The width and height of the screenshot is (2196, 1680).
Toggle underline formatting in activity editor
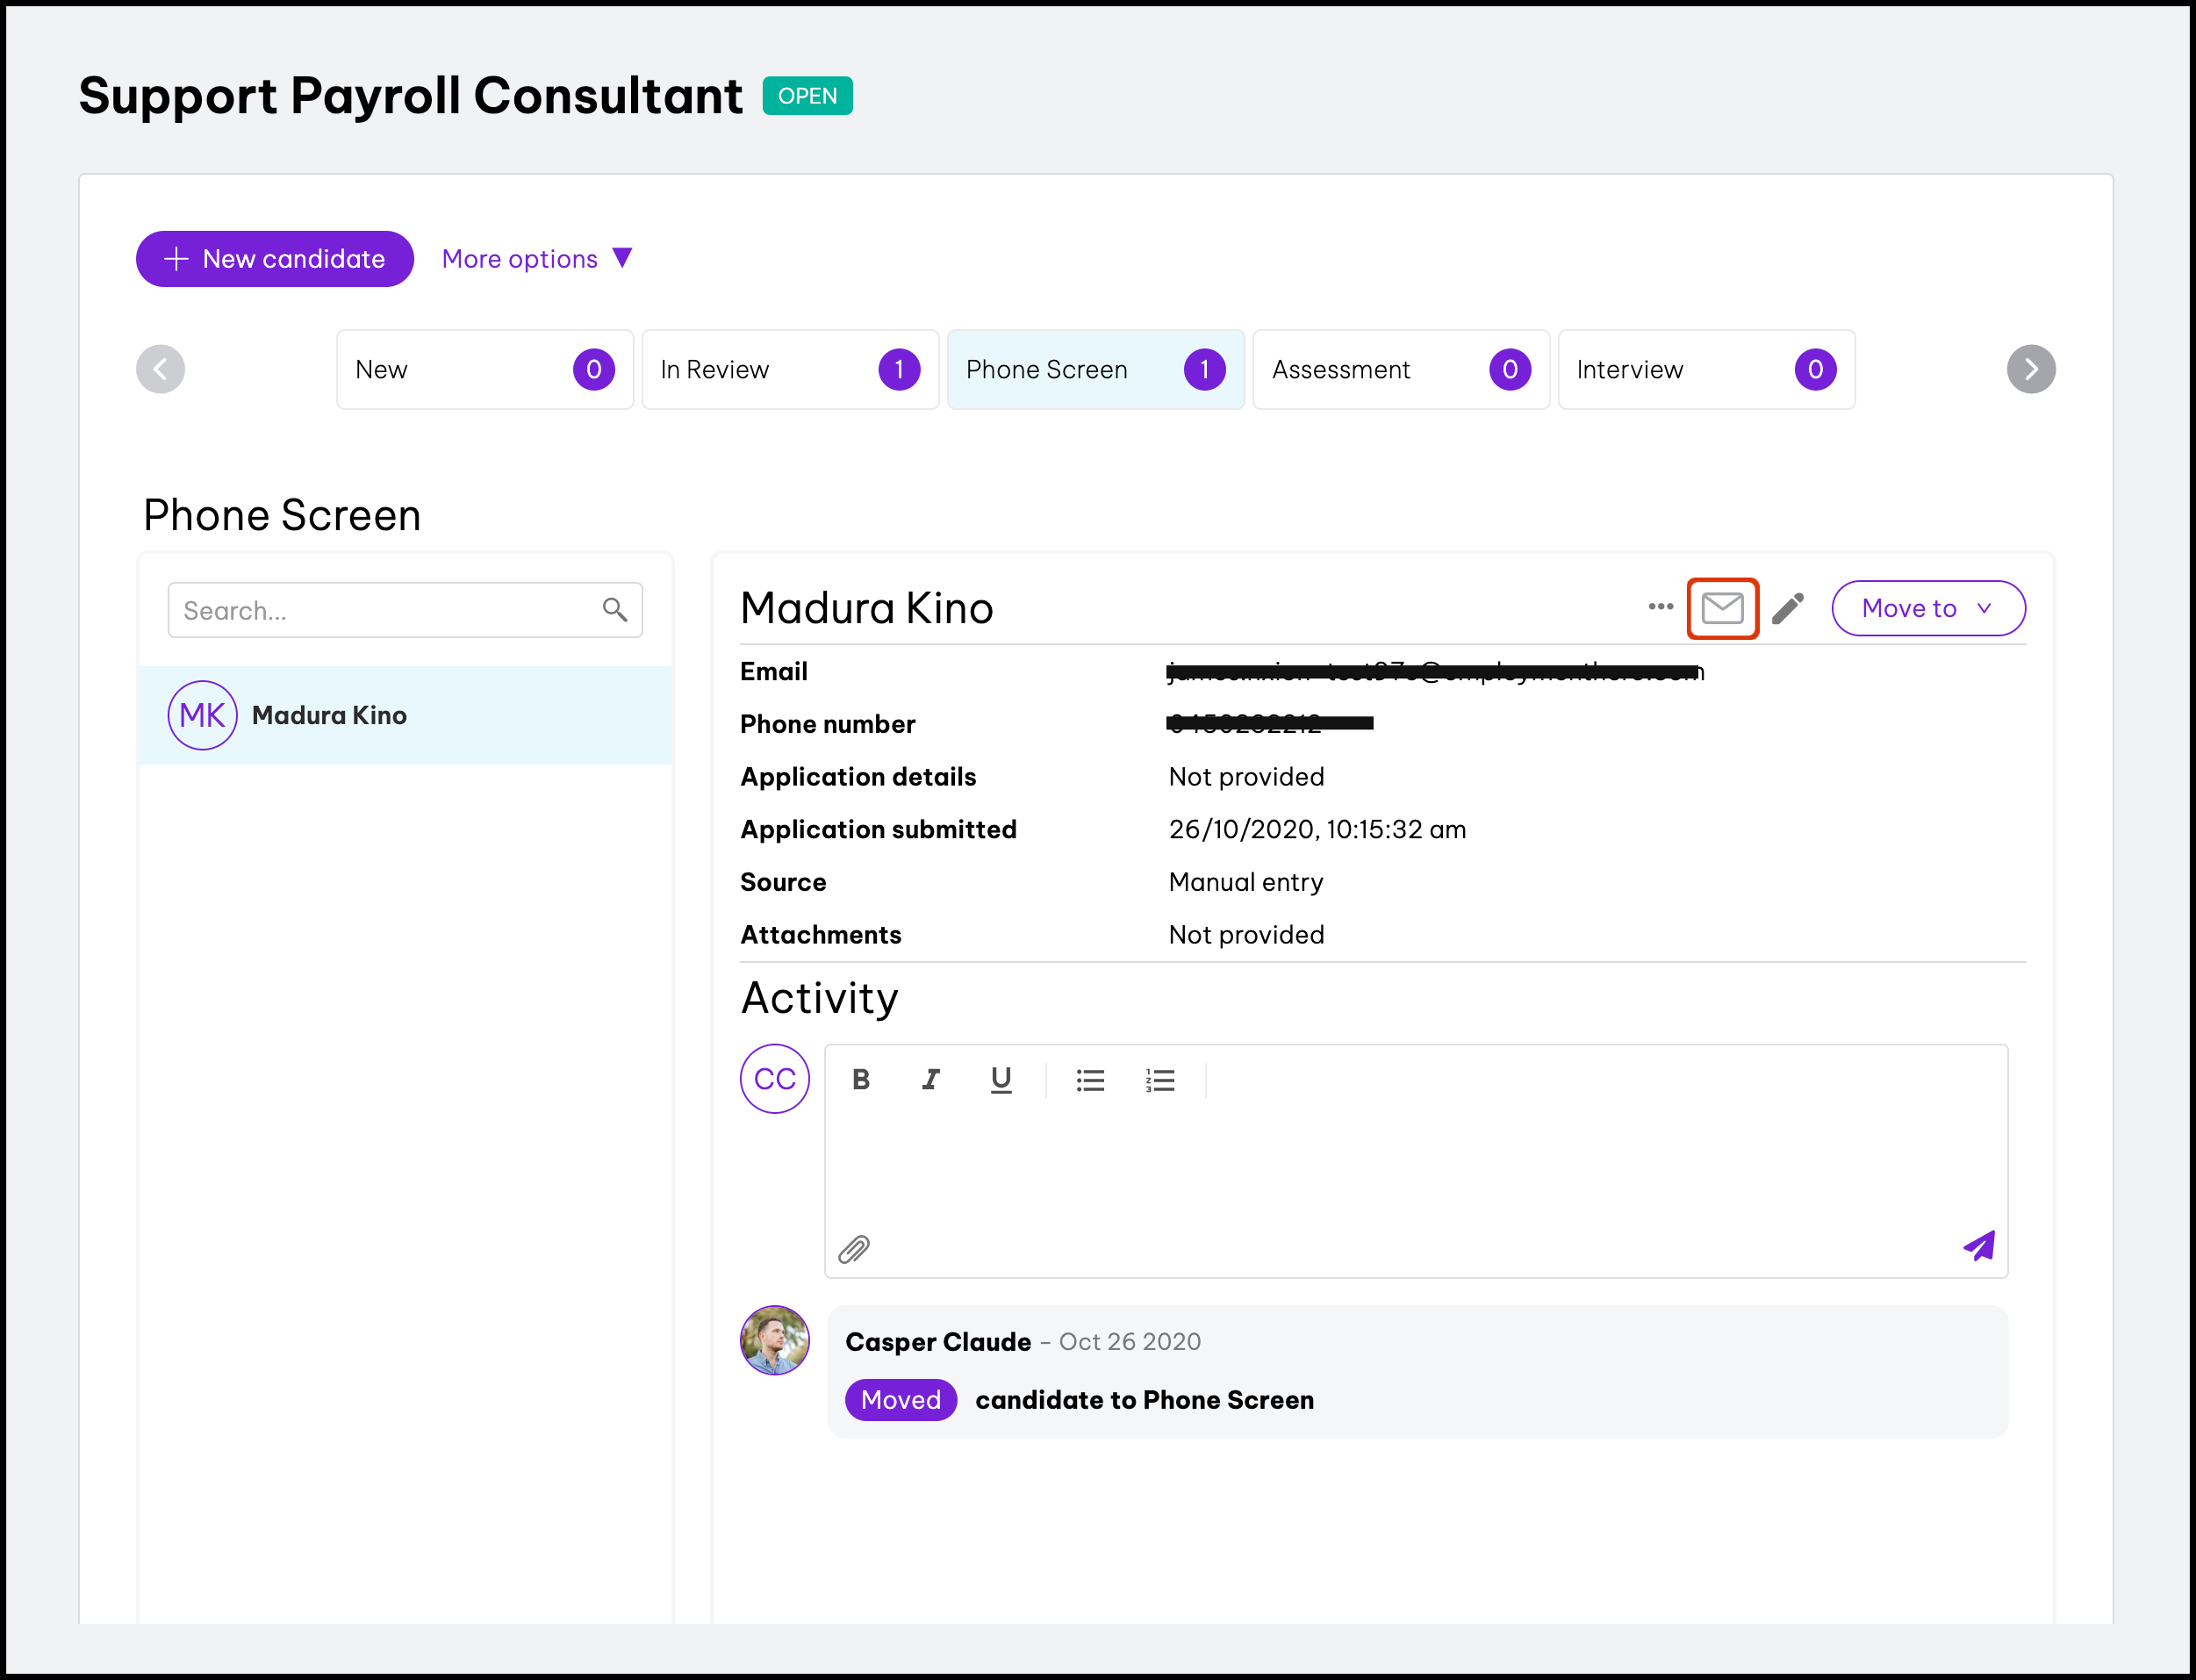click(x=1001, y=1080)
